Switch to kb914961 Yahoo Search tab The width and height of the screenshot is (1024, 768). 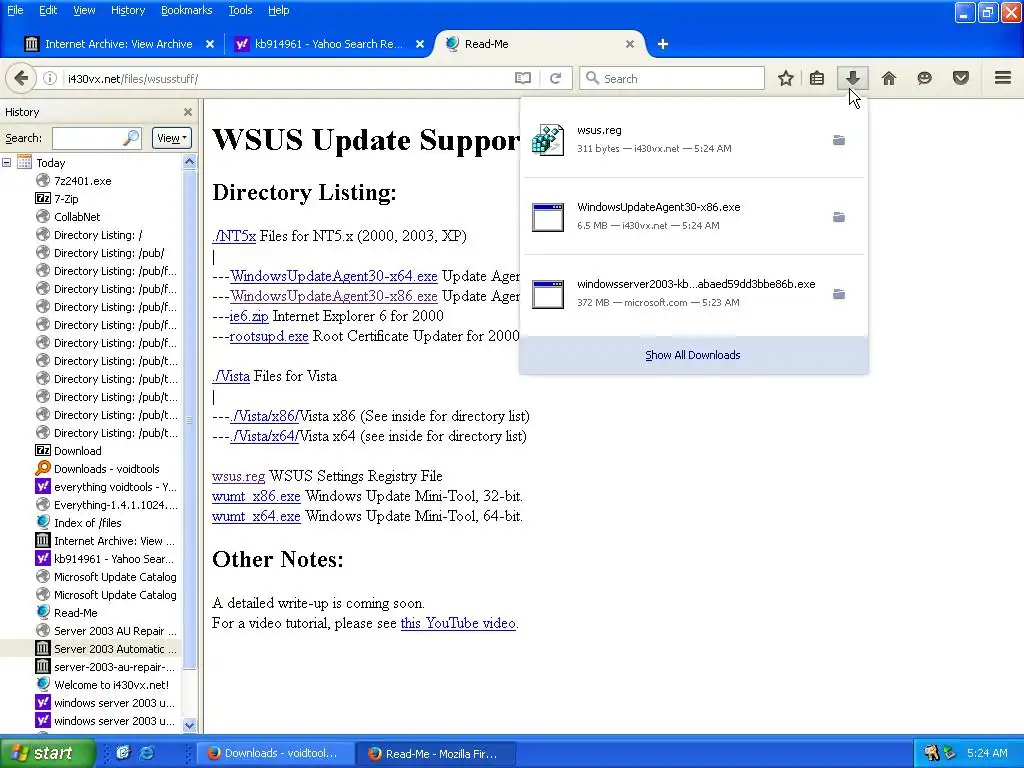pyautogui.click(x=328, y=44)
